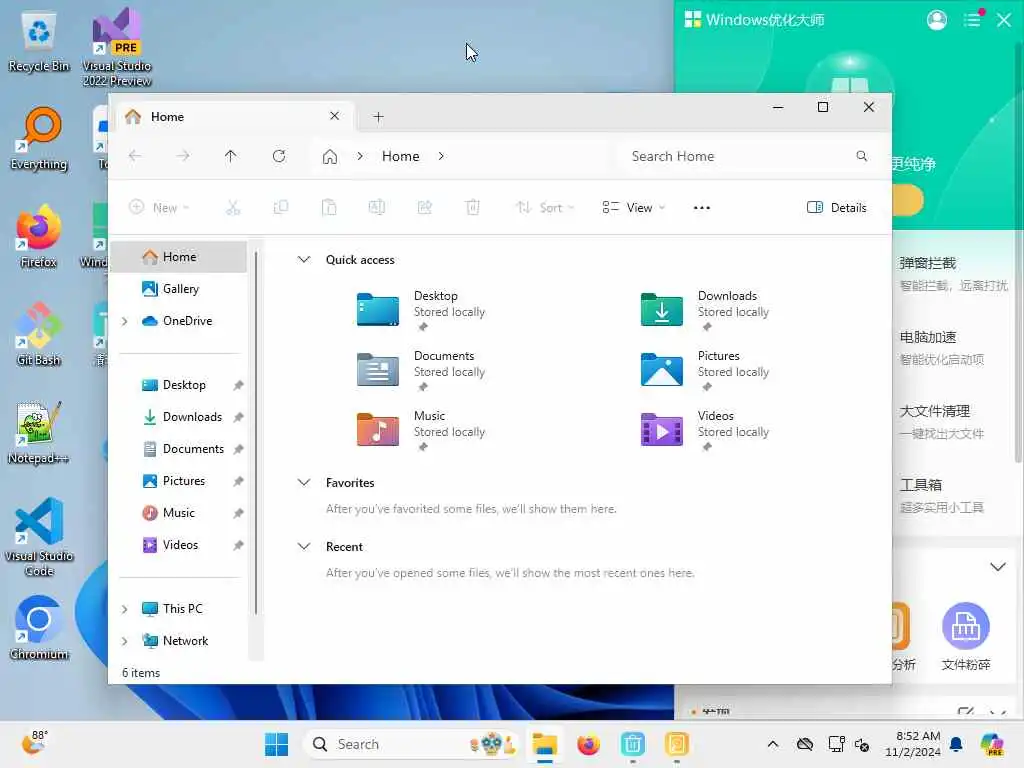Select the Visual Studio Code desktop shortcut
The height and width of the screenshot is (768, 1024).
pyautogui.click(x=39, y=537)
